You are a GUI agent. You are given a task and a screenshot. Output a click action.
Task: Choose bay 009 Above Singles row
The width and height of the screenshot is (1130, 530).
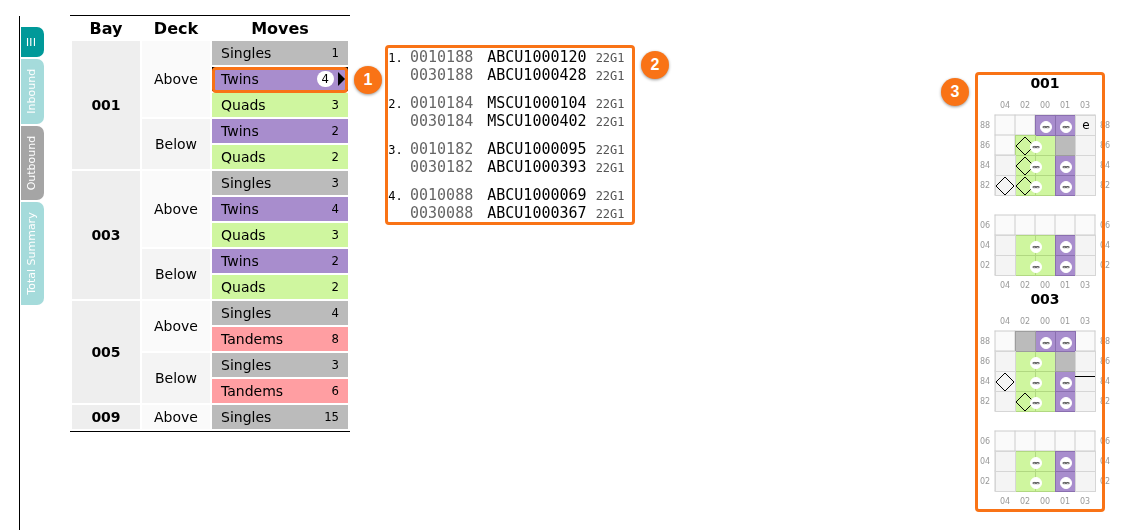click(280, 417)
